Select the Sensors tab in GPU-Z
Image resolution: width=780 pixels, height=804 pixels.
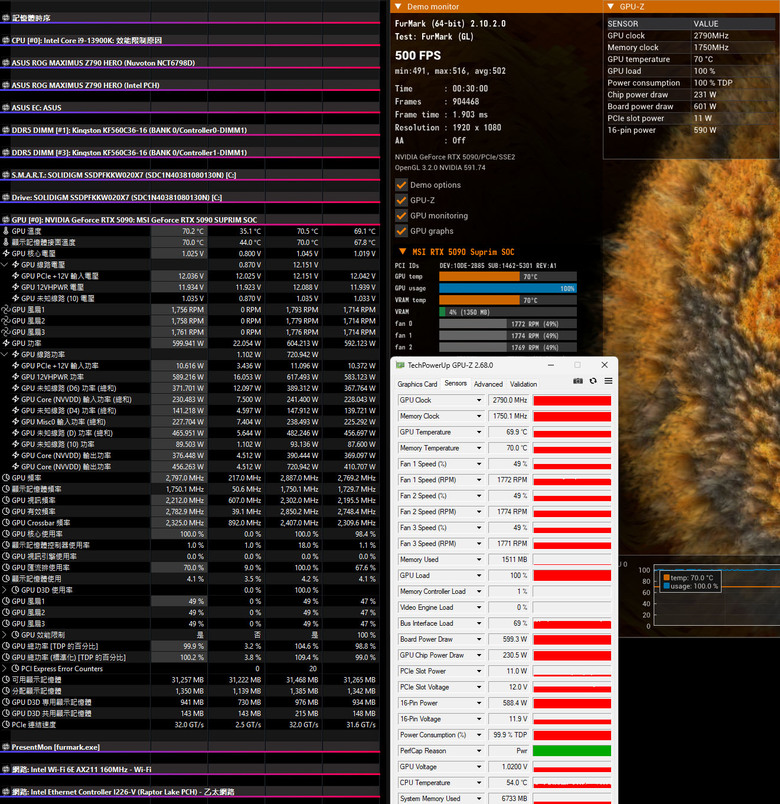(455, 384)
